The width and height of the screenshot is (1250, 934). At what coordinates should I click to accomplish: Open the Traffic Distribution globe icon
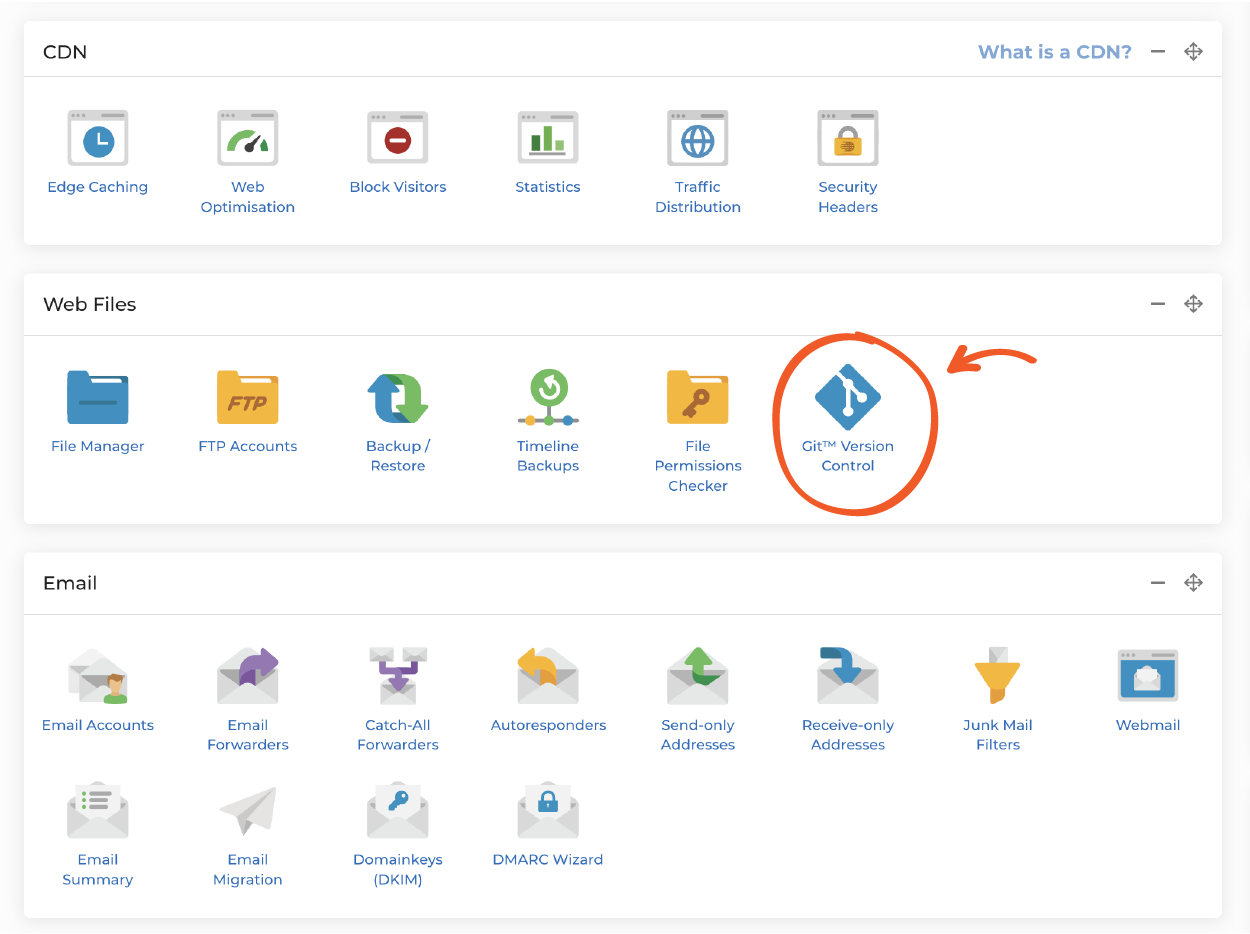[x=698, y=138]
